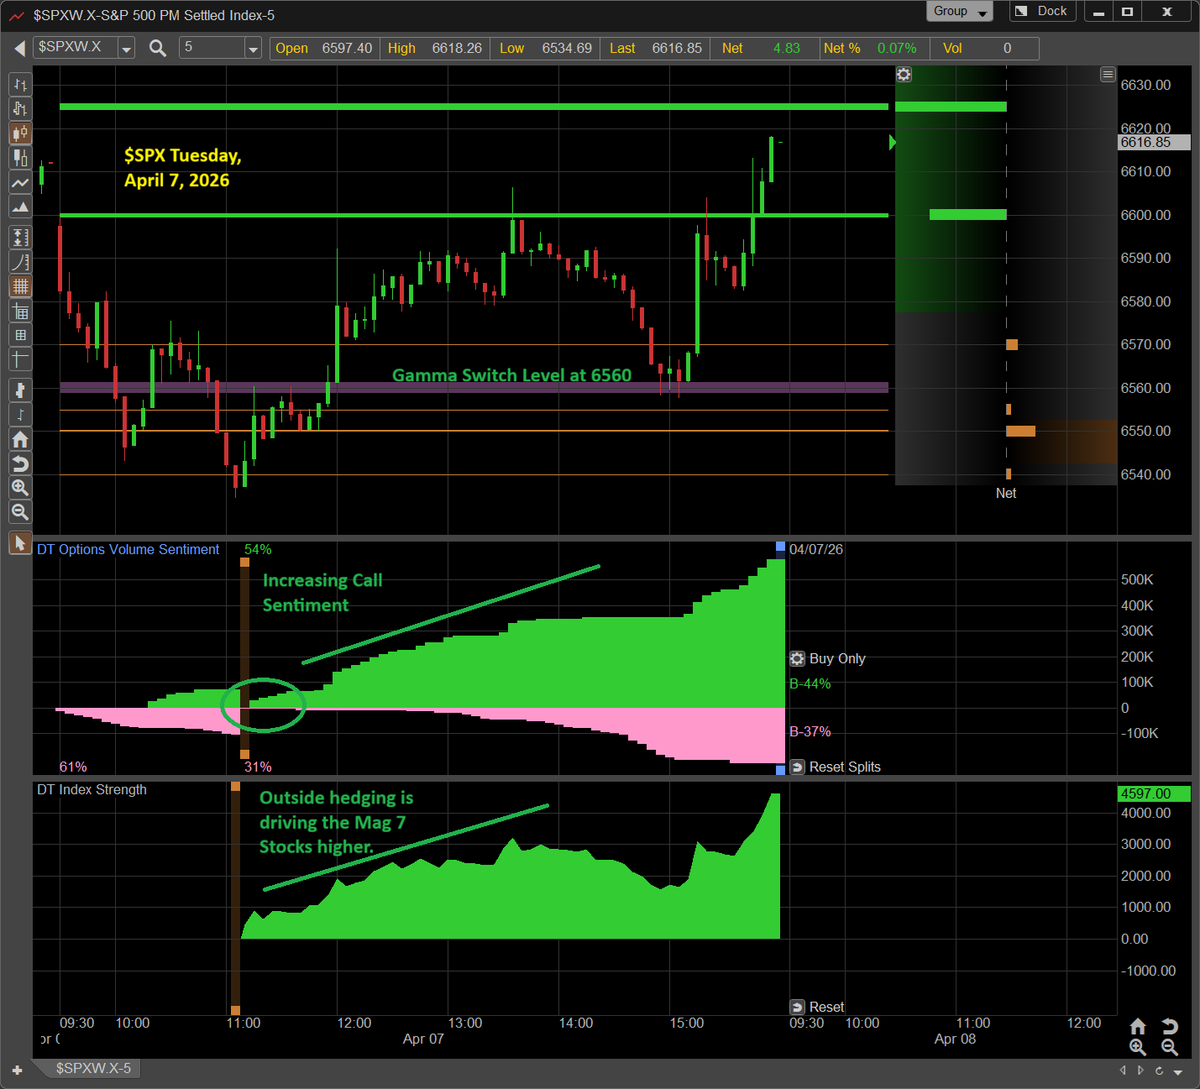This screenshot has width=1200, height=1089.
Task: Click the plus icon to add a tab
Action: (x=18, y=1070)
